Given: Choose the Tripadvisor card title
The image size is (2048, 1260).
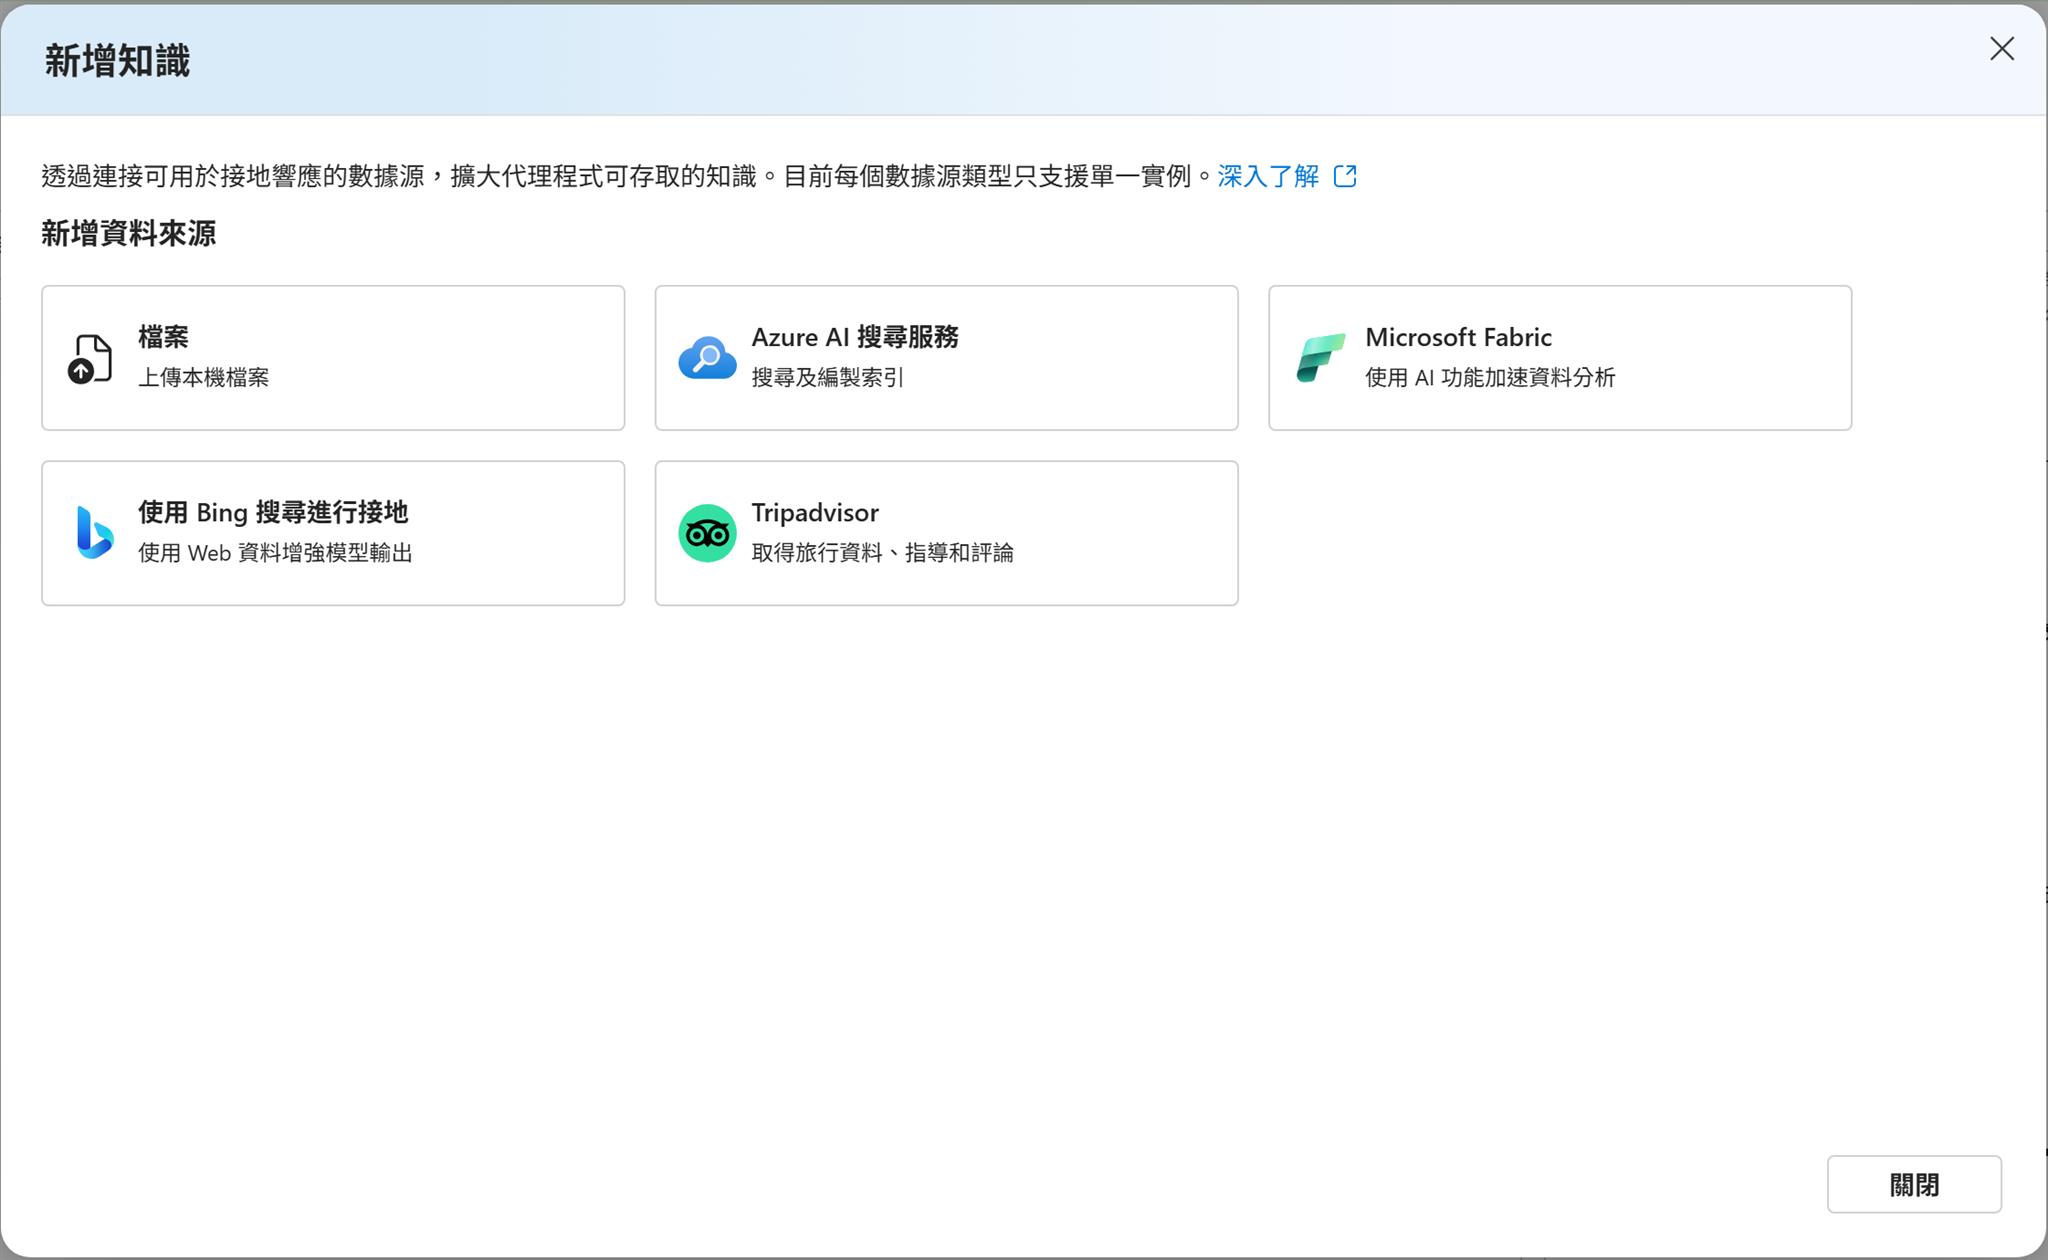Looking at the screenshot, I should click(x=815, y=512).
